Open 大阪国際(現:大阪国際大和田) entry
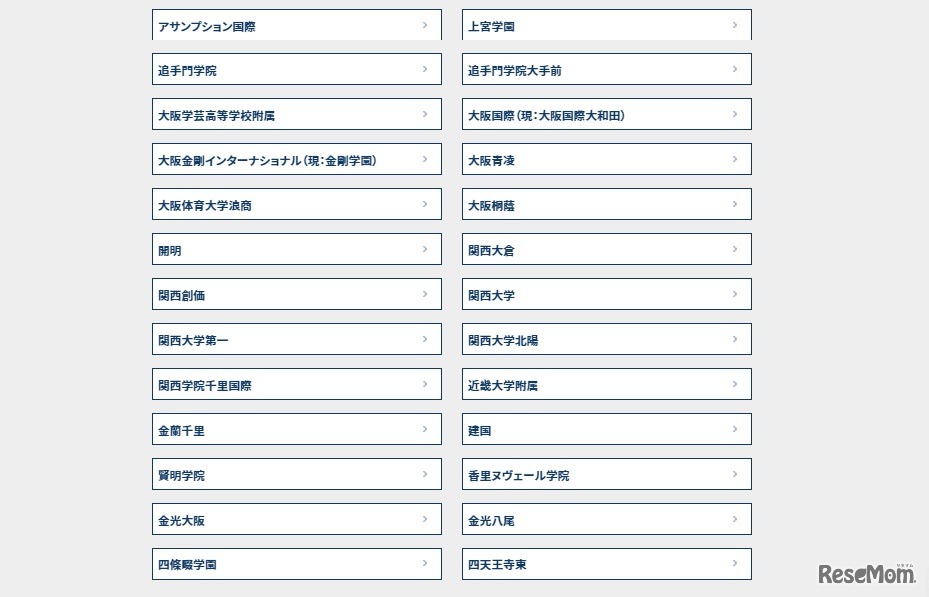 (606, 115)
